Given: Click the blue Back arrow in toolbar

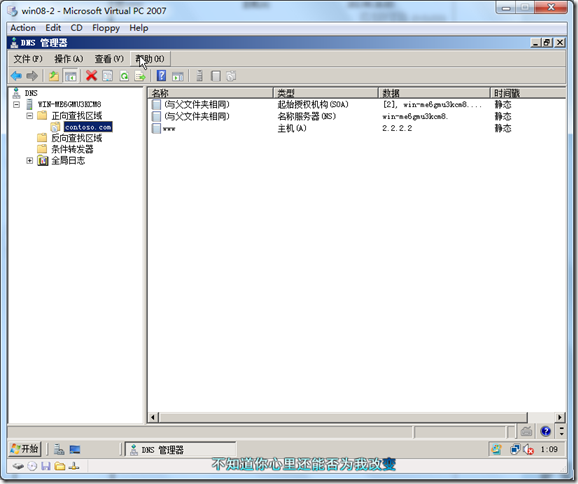Looking at the screenshot, I should click(16, 76).
